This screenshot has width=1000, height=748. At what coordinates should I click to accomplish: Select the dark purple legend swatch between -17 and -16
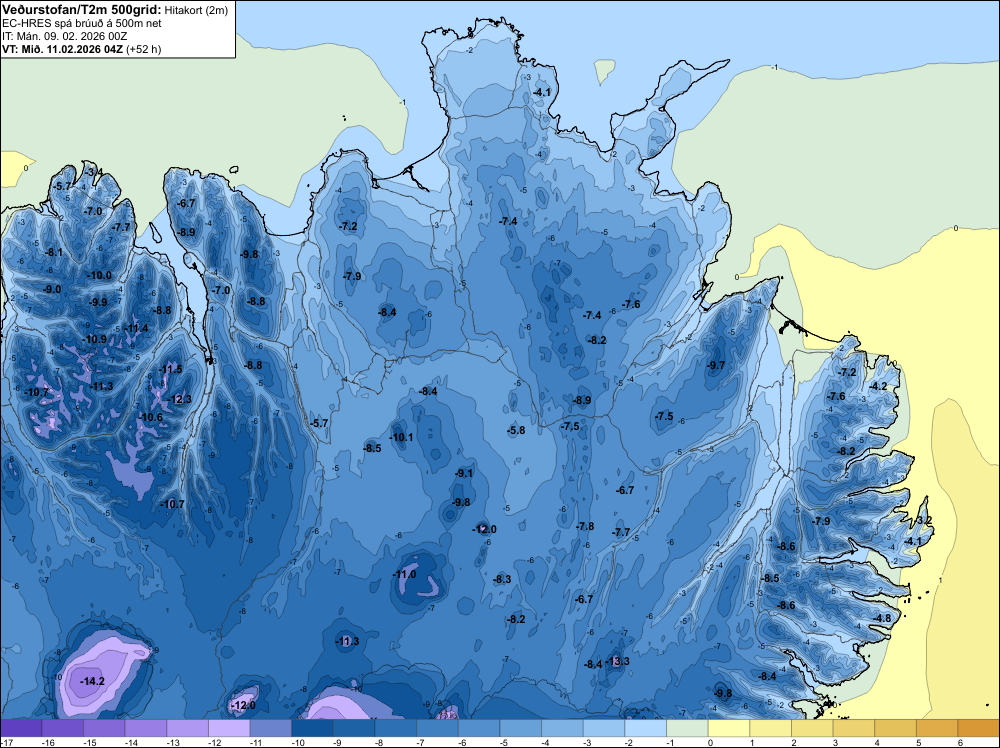[x=21, y=728]
